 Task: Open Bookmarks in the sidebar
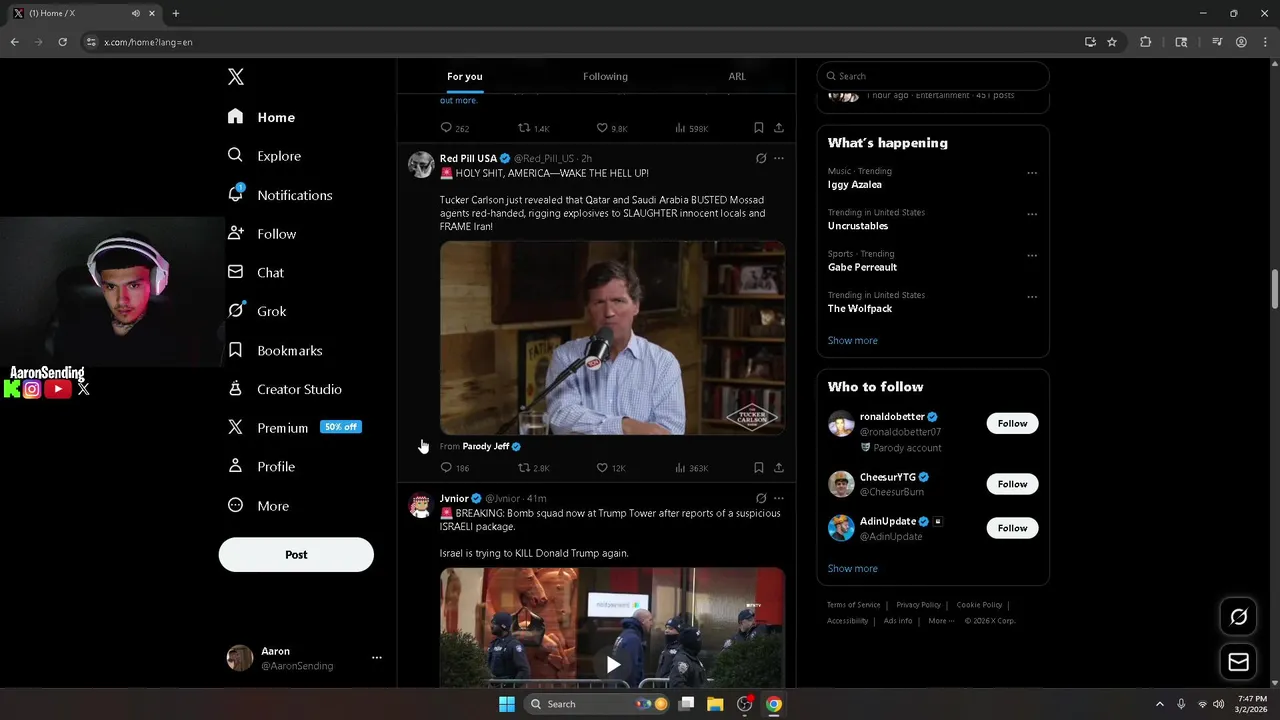pos(274,351)
